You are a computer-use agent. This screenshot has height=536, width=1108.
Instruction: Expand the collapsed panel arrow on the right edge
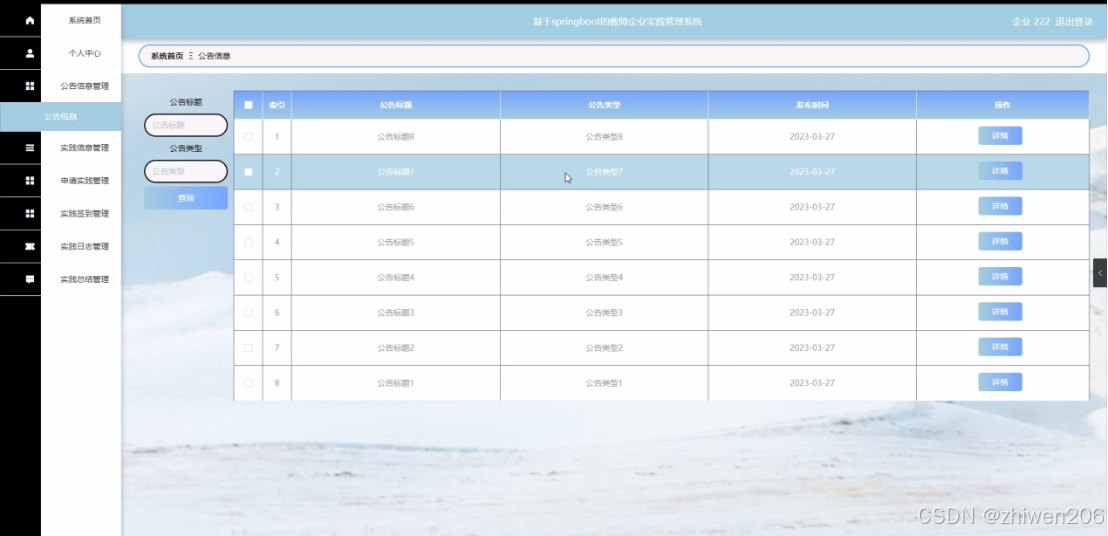(x=1100, y=273)
